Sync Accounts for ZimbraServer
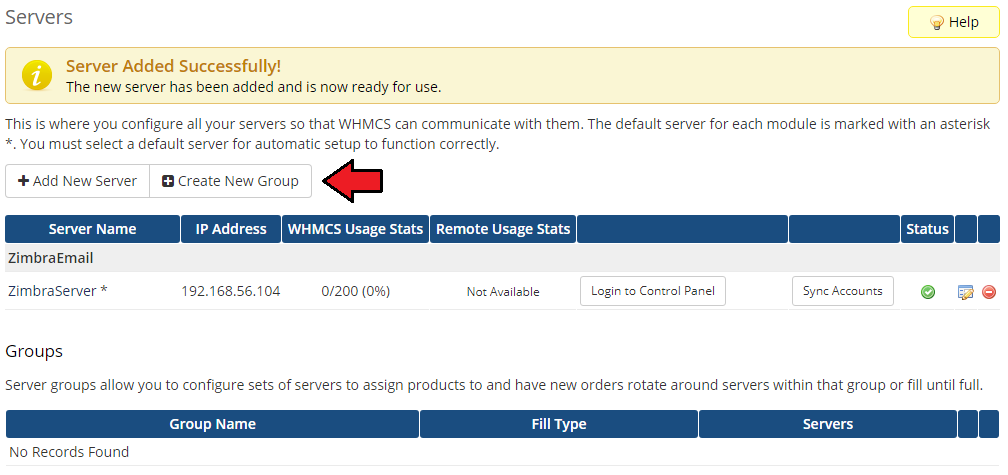1008x475 pixels. 842,291
